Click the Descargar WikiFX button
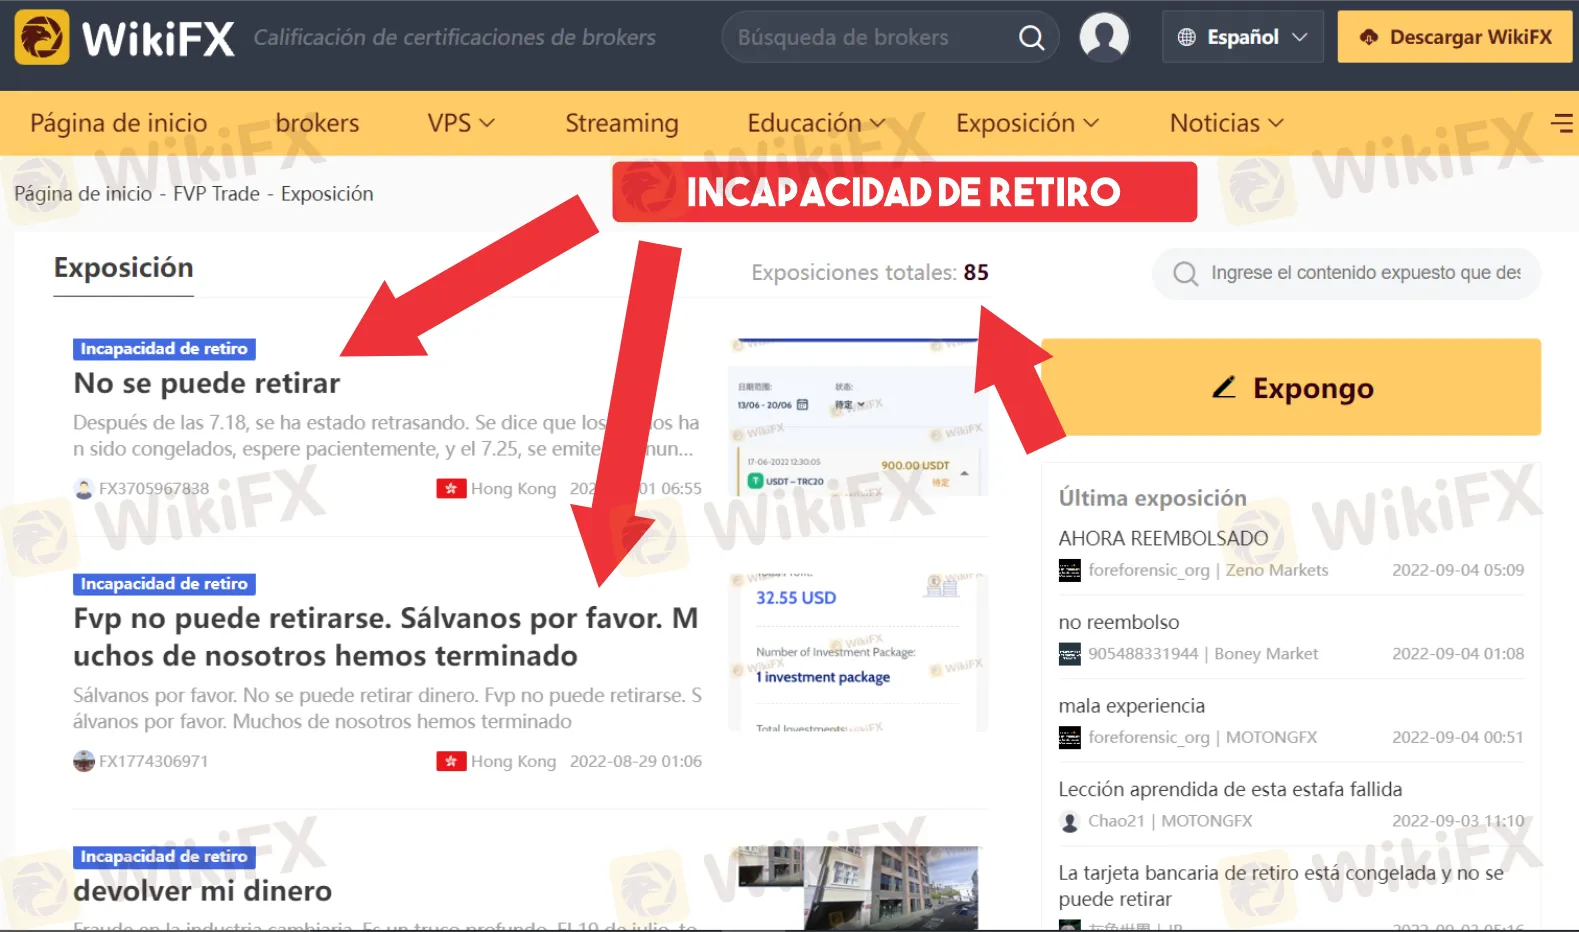Image resolution: width=1579 pixels, height=932 pixels. click(1455, 37)
